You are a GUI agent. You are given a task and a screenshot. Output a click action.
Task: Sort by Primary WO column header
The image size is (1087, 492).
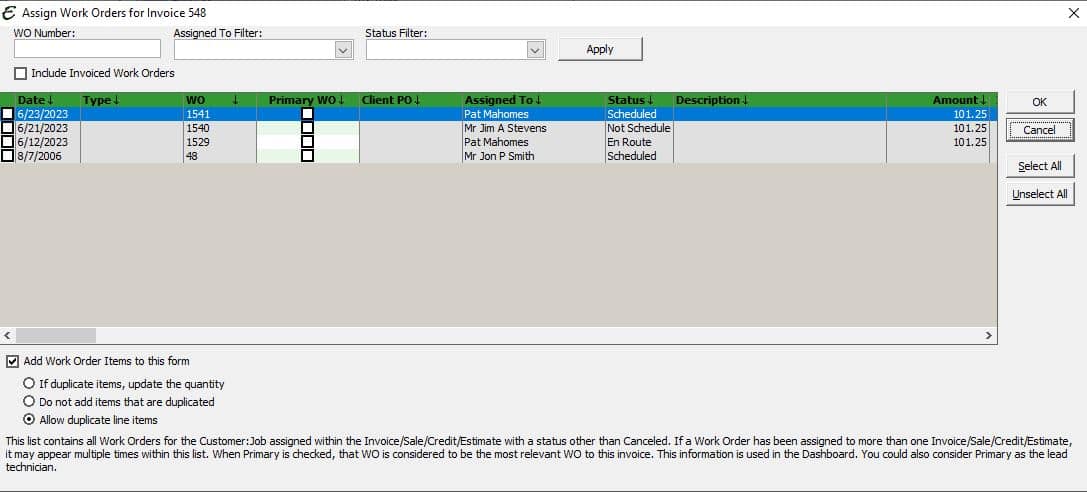[306, 100]
